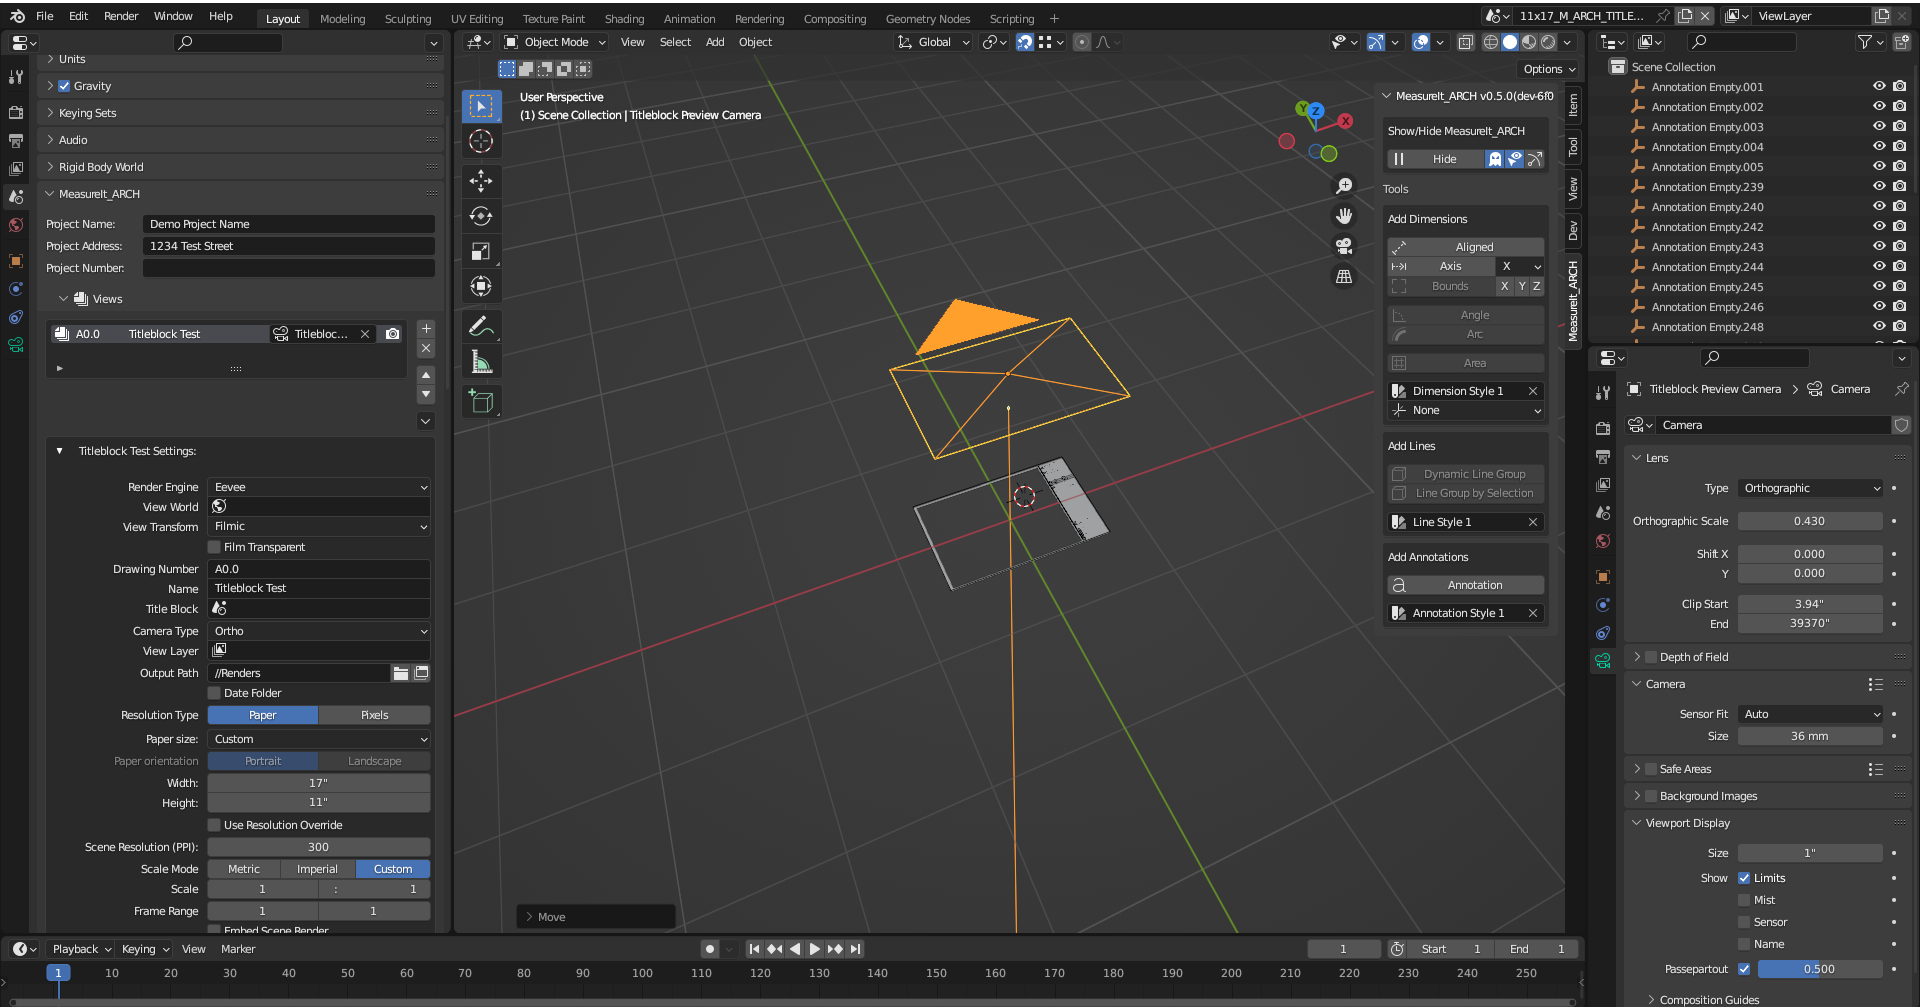Adjust the Passepartout 0.500 slider

click(x=1820, y=969)
